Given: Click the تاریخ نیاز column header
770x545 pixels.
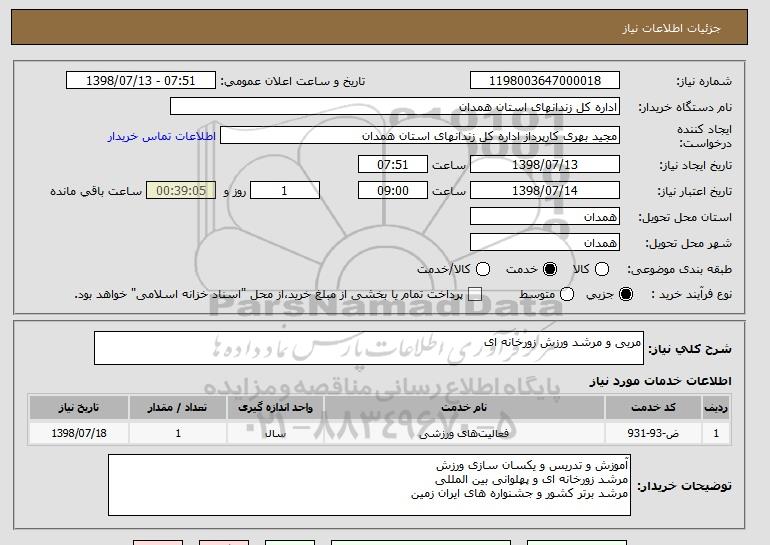Looking at the screenshot, I should coord(79,408).
